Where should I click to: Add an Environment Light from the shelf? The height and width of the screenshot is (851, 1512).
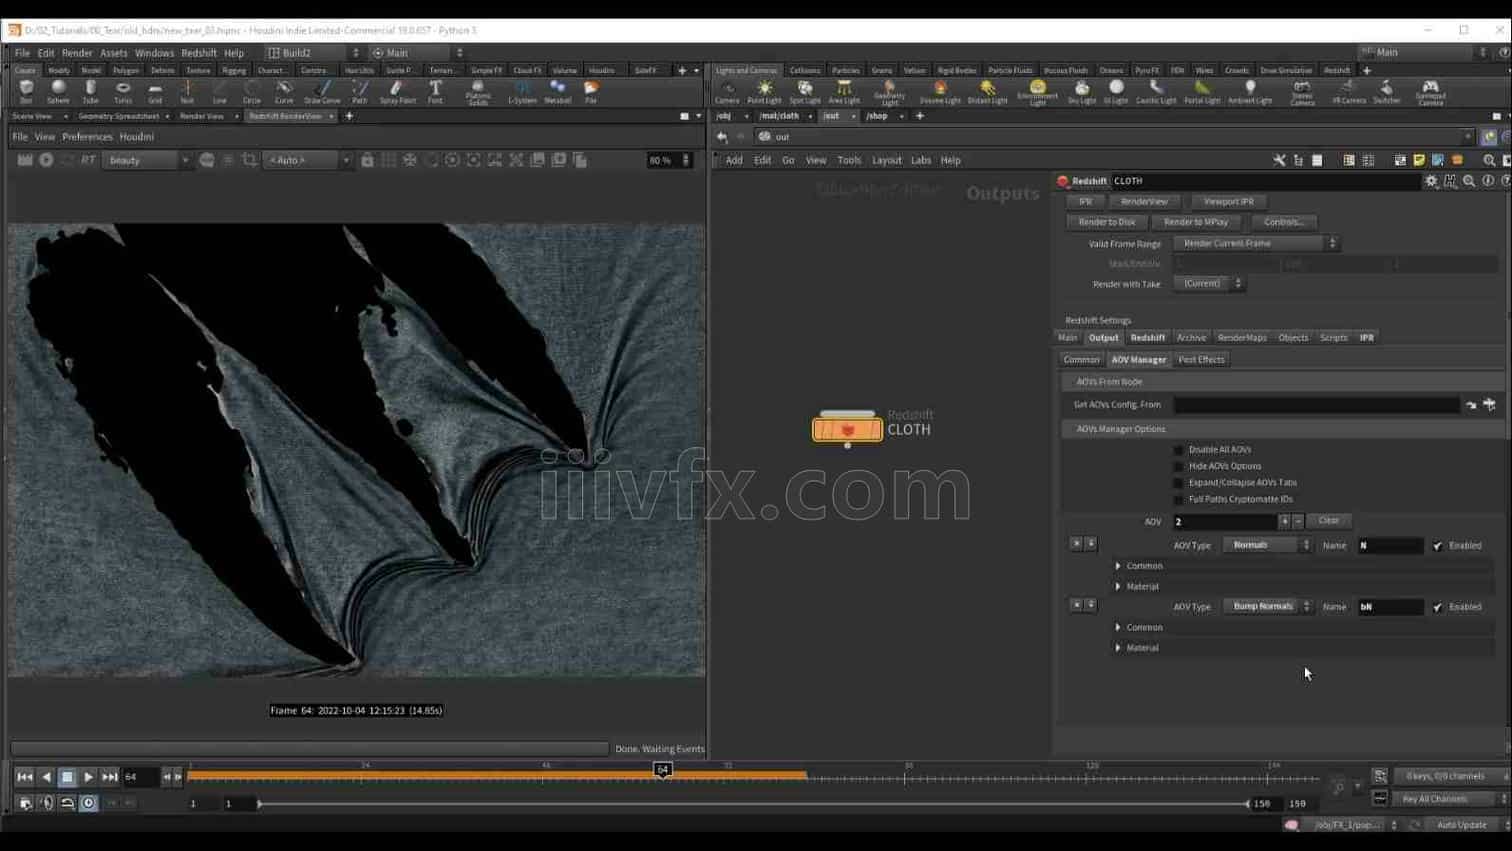point(1037,93)
